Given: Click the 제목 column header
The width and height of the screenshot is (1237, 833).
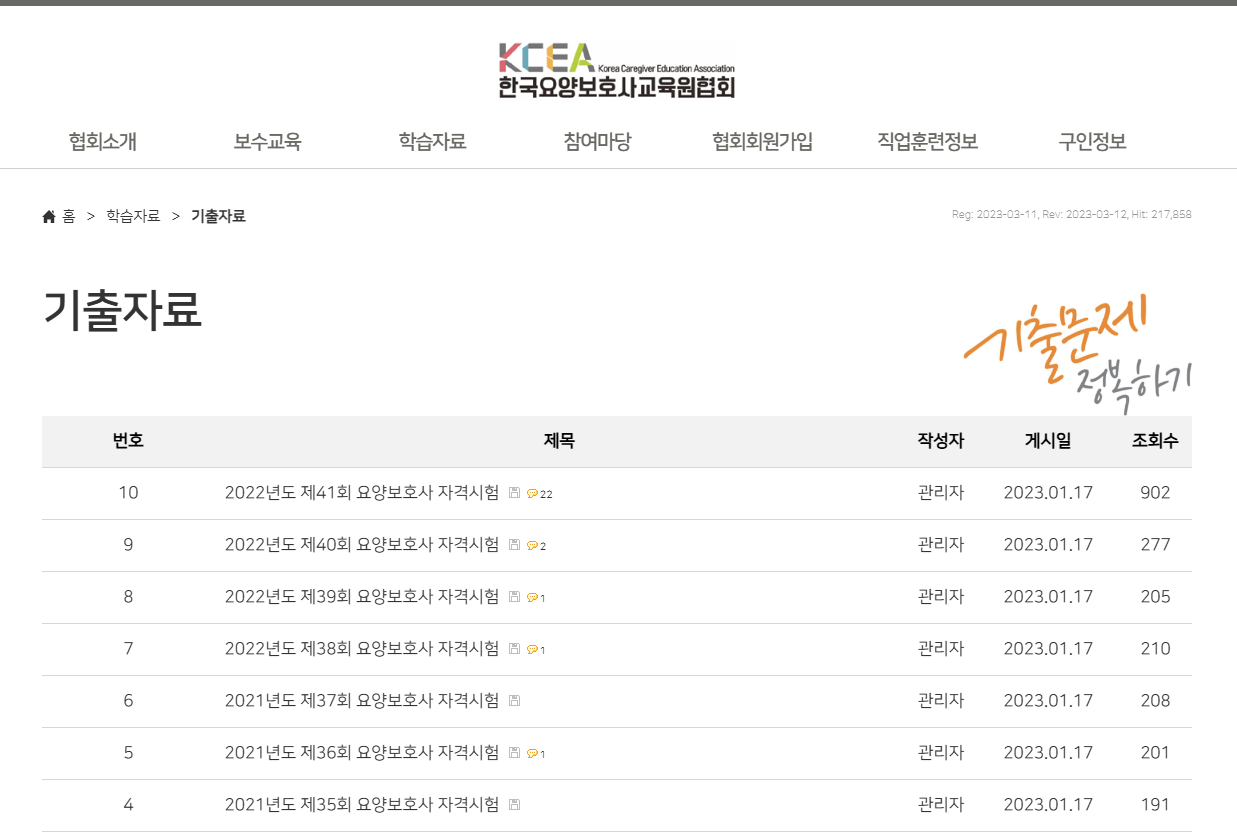Looking at the screenshot, I should (559, 440).
